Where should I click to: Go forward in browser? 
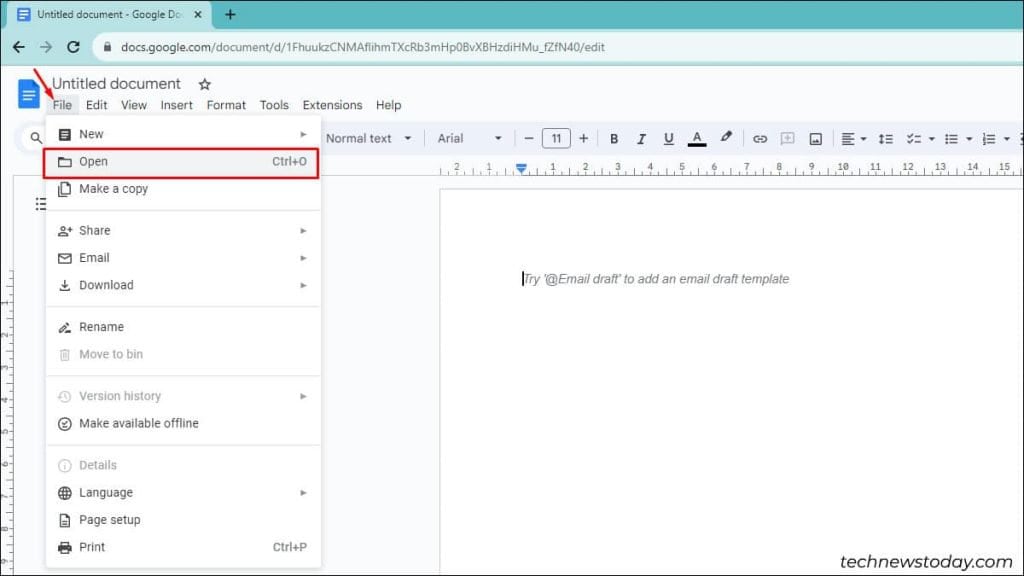[46, 47]
